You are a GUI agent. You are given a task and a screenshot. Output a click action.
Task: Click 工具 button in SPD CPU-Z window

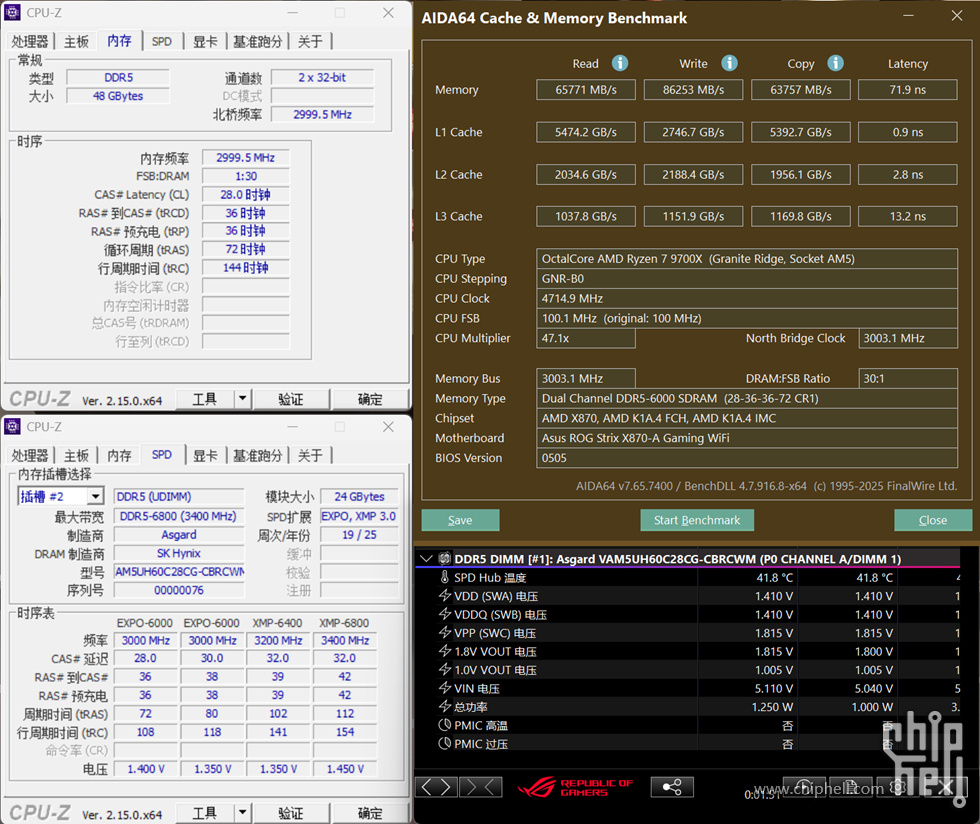point(205,813)
